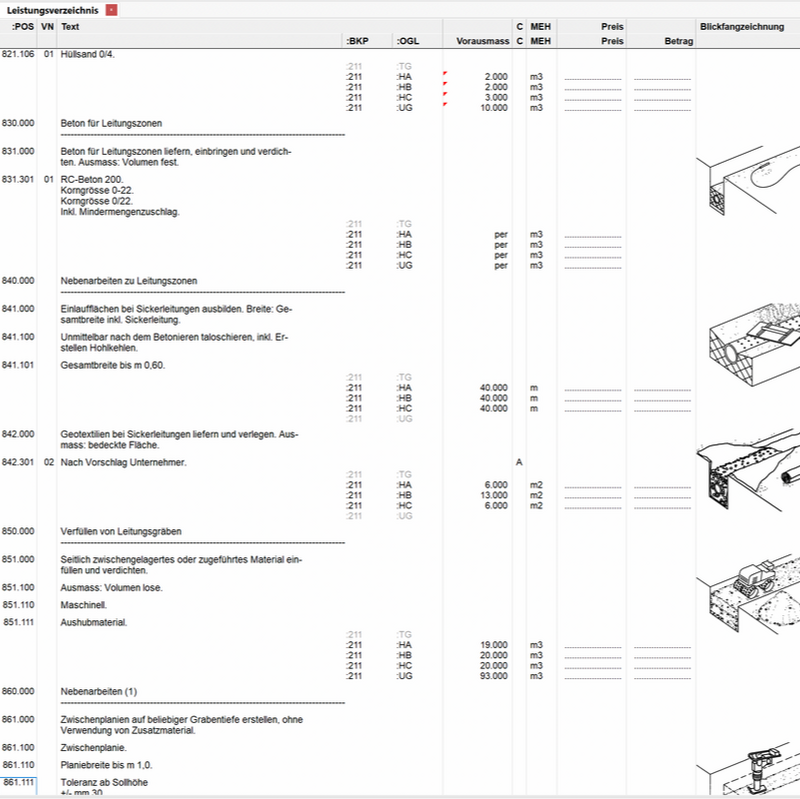Click the Vorausmass value 93.000 cell
The width and height of the screenshot is (800, 799).
(x=493, y=676)
